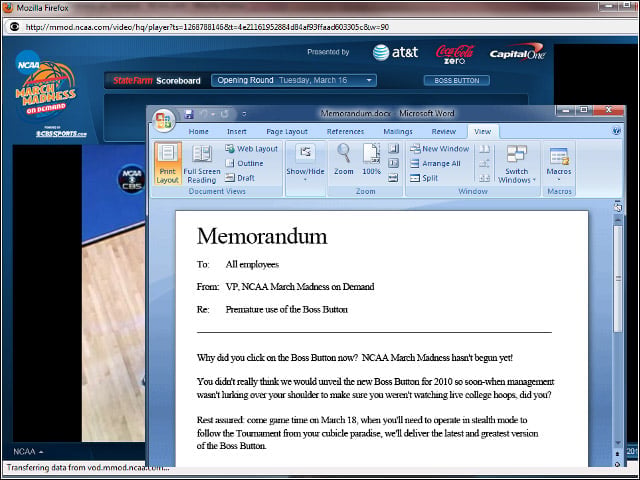Save the document via Quick Access toolbar

pyautogui.click(x=189, y=114)
